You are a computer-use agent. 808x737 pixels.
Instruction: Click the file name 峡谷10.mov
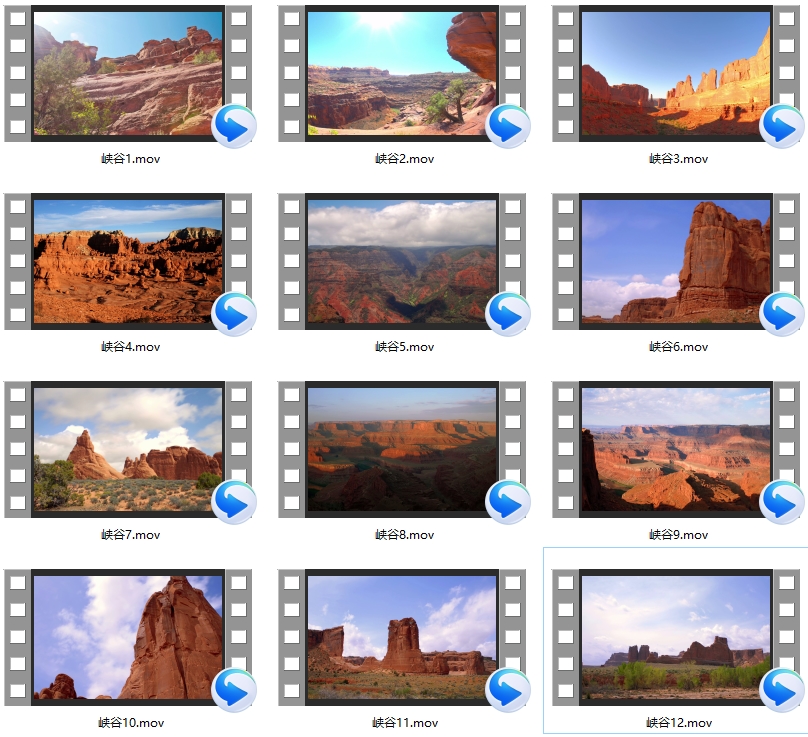click(x=131, y=723)
